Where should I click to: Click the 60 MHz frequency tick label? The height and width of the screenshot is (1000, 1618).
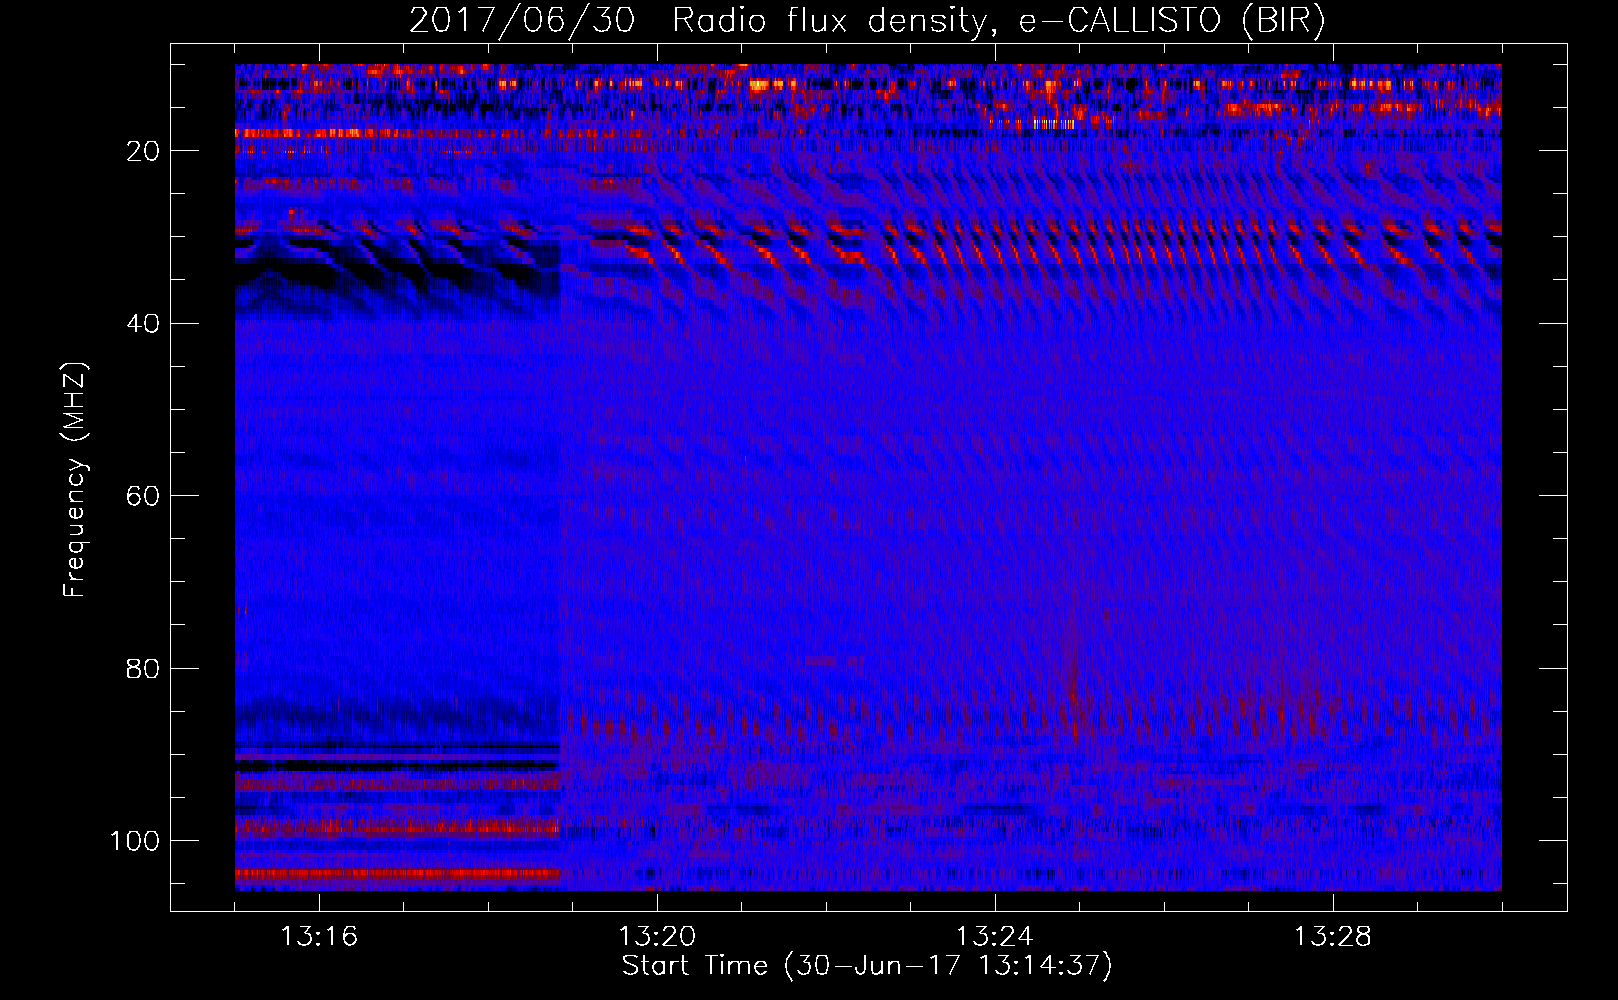[144, 496]
